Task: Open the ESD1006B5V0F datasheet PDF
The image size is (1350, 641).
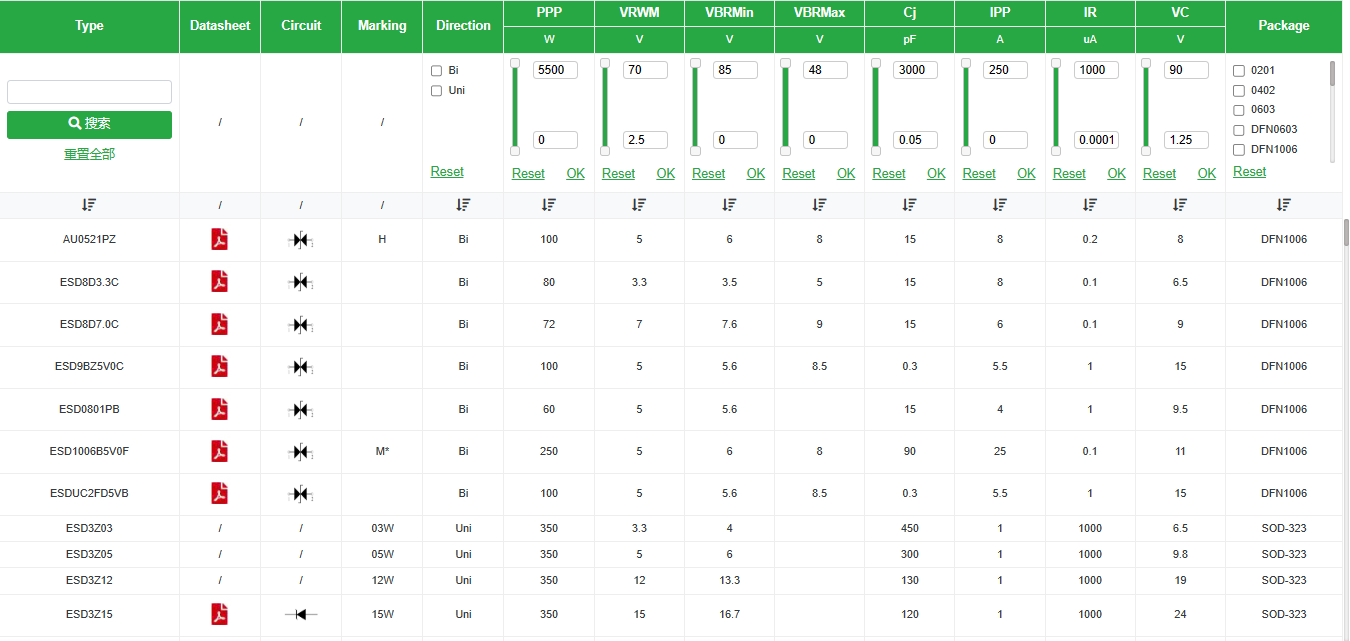Action: [x=219, y=451]
